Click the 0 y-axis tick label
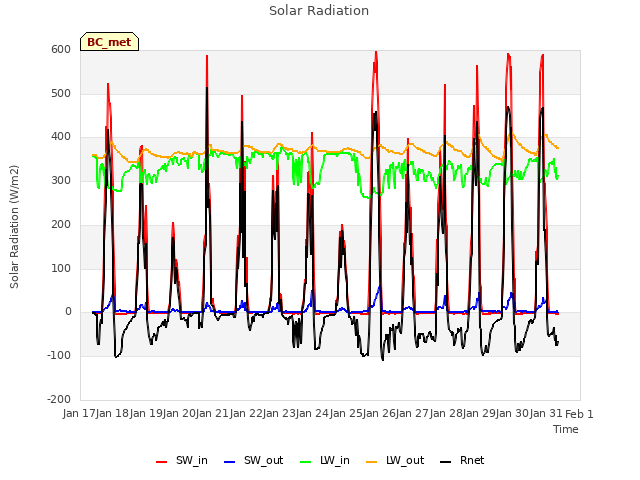 pos(68,312)
